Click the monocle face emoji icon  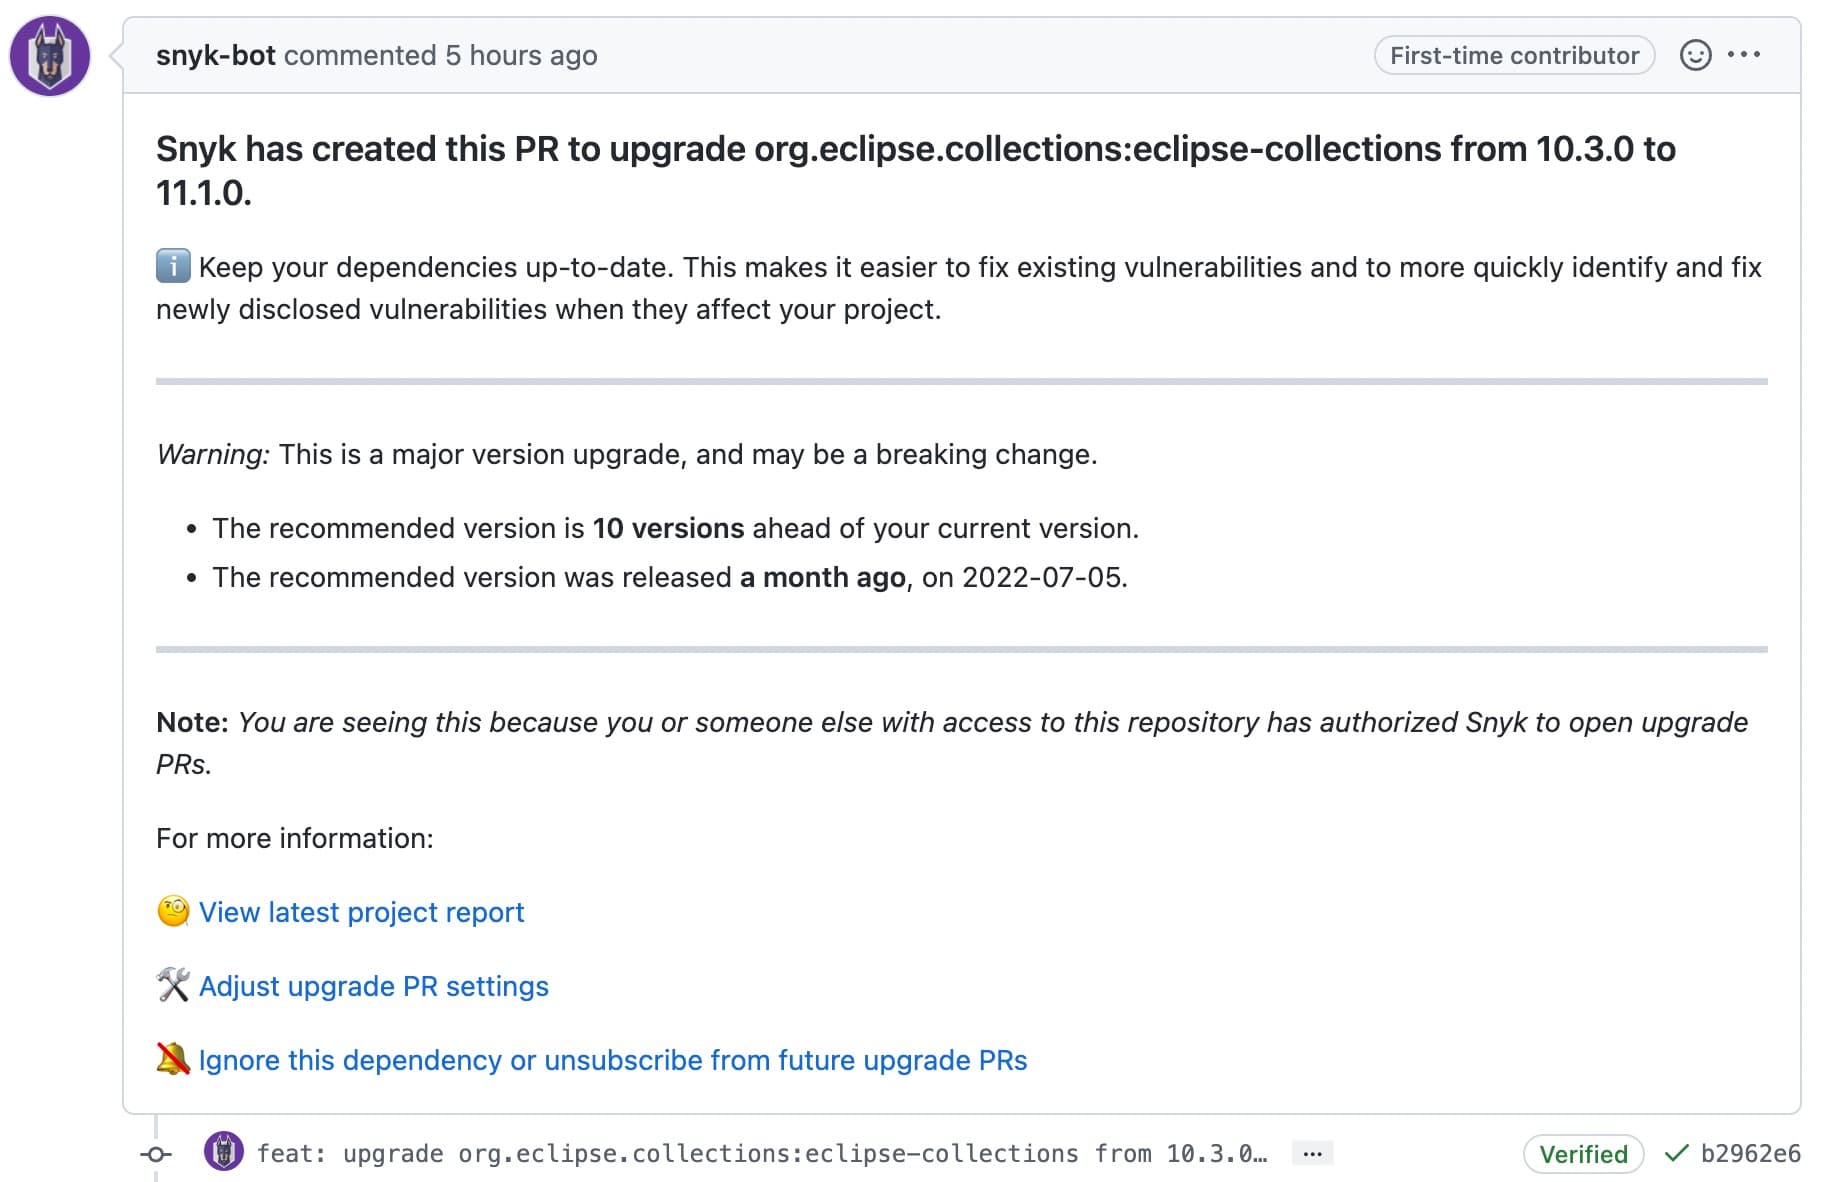pyautogui.click(x=173, y=911)
